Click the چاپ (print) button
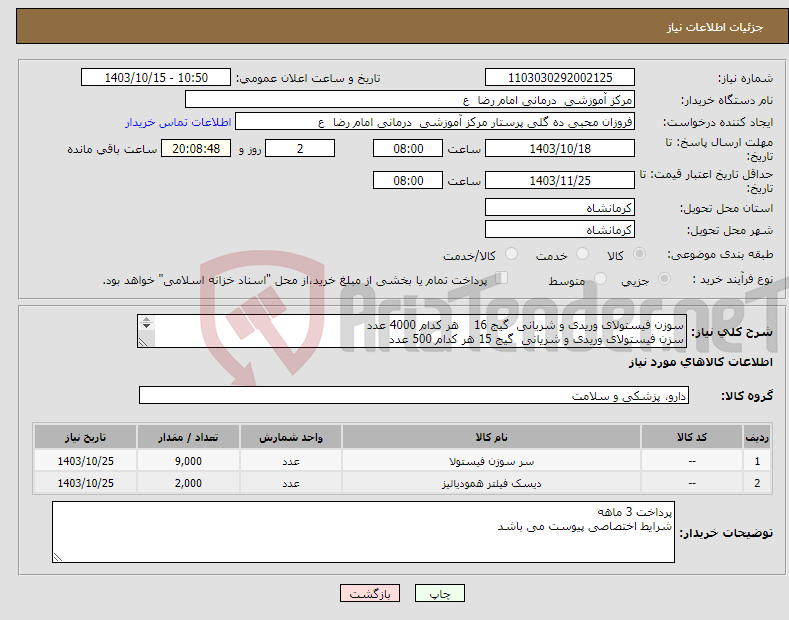The height and width of the screenshot is (620, 789). 439,593
